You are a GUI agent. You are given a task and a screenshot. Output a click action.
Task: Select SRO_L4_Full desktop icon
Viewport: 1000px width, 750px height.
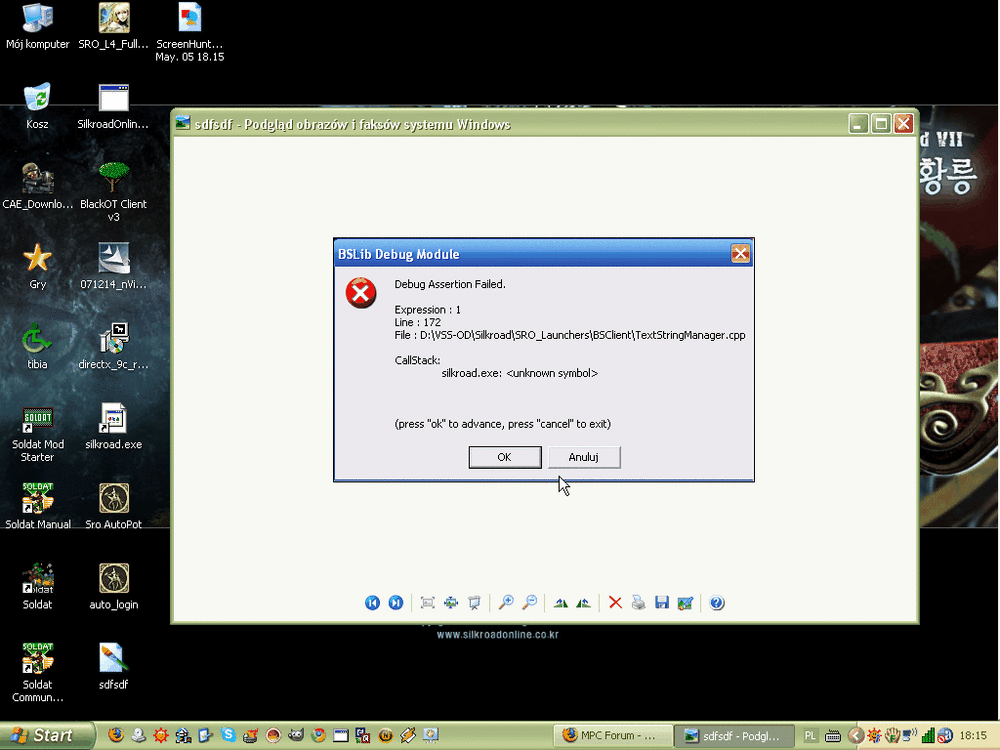(x=114, y=27)
